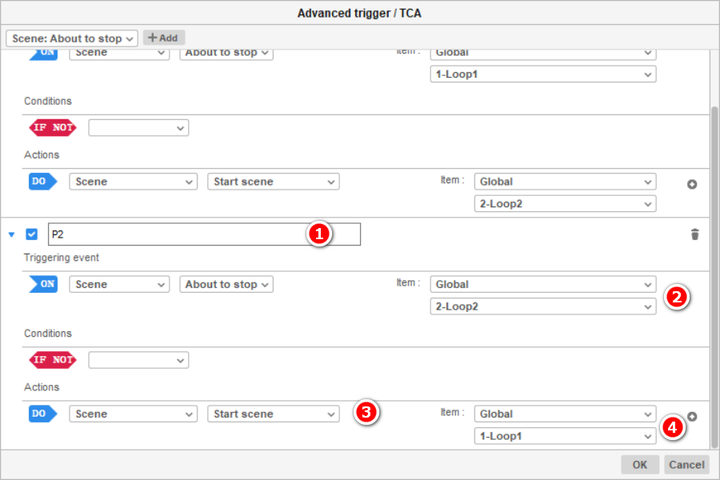Delete the P2 trigger with trash icon
This screenshot has height=480, width=720.
click(x=695, y=235)
